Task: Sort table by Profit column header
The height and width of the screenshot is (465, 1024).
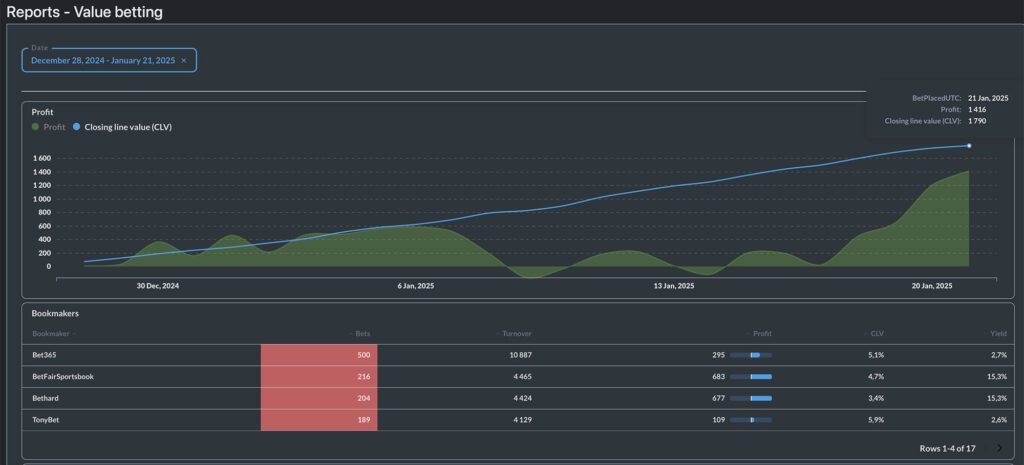Action: (x=761, y=333)
